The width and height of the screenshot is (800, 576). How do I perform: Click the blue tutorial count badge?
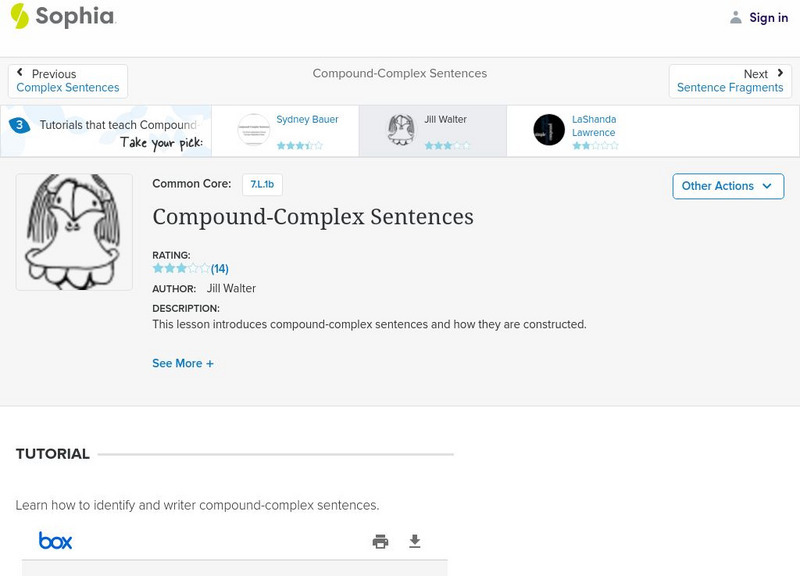pyautogui.click(x=19, y=125)
